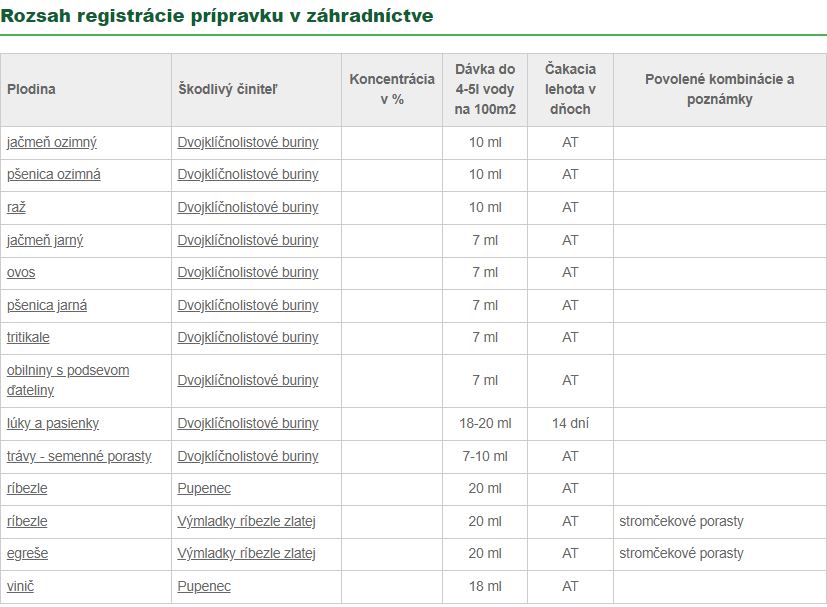This screenshot has height=607, width=827.
Task: Open obilniny s podsevom ďateliny link
Action: 68,380
